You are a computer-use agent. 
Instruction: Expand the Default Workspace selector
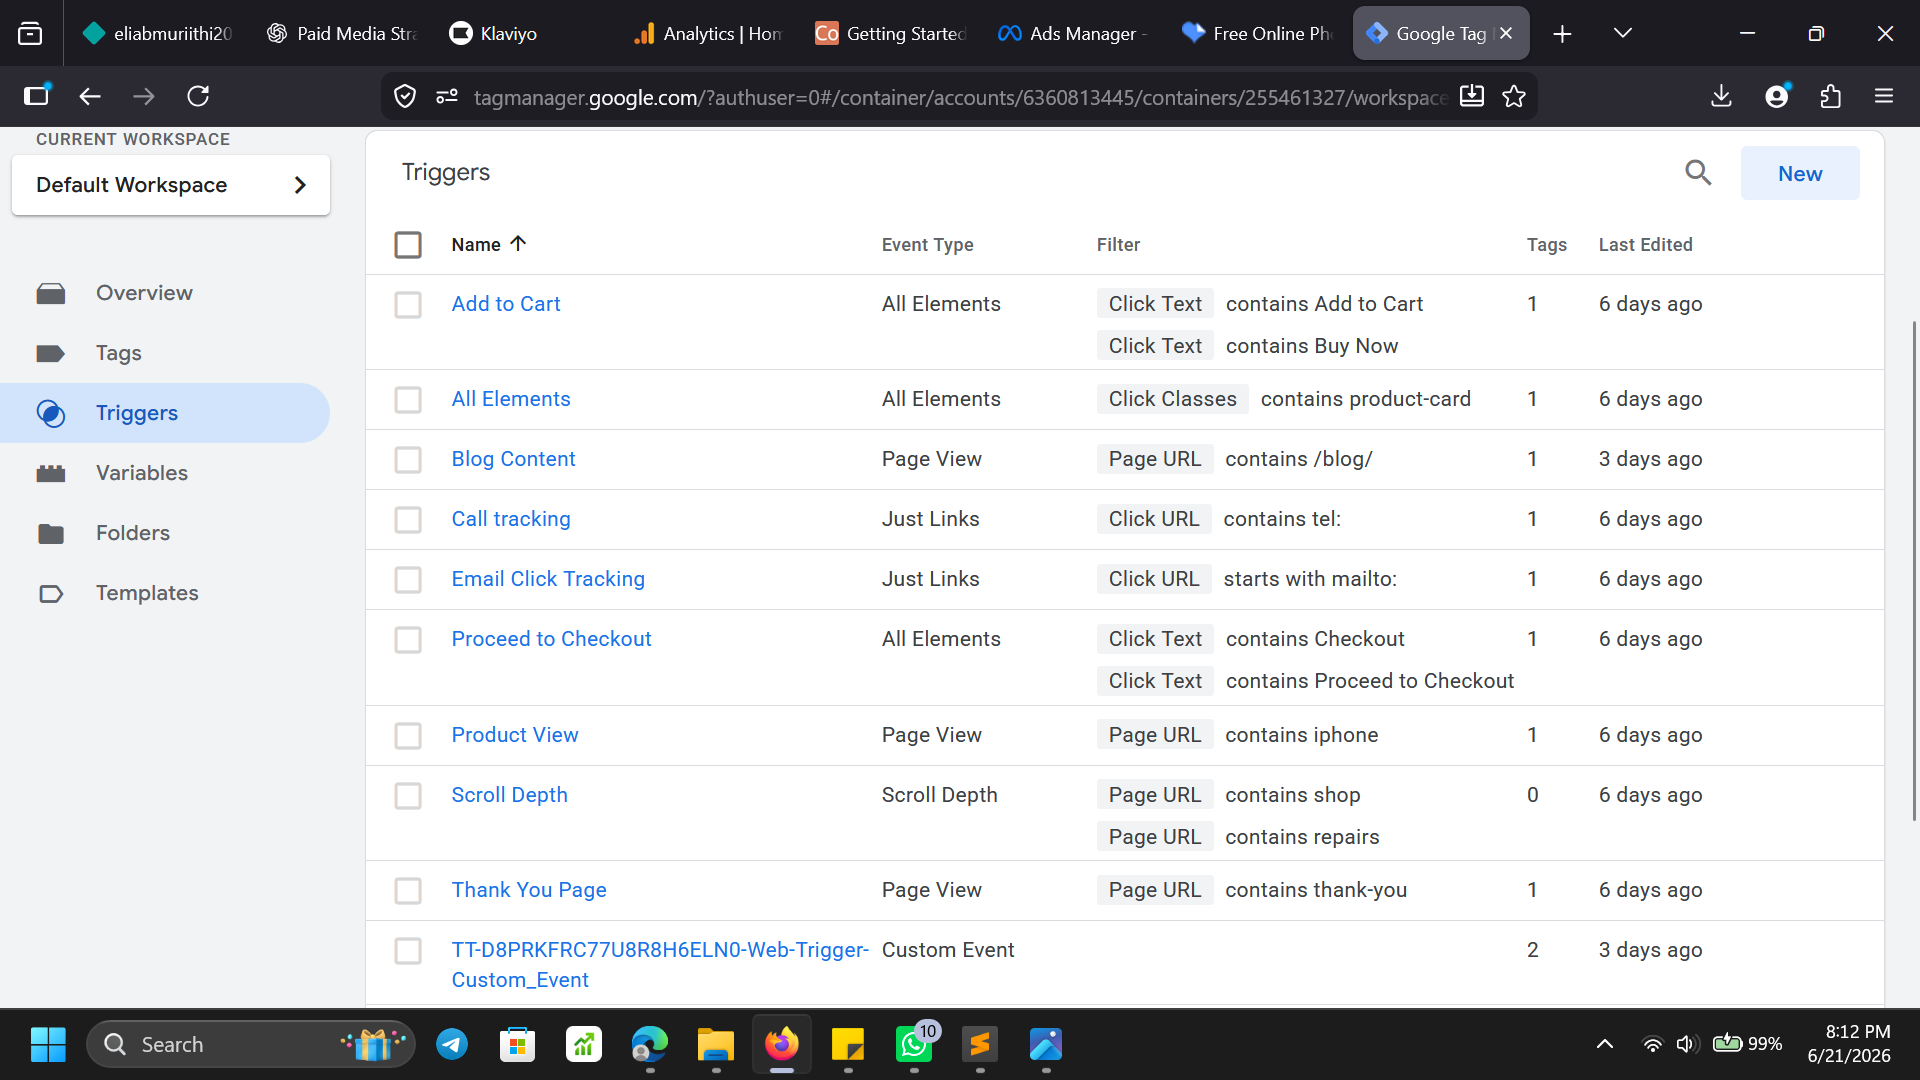coord(171,185)
